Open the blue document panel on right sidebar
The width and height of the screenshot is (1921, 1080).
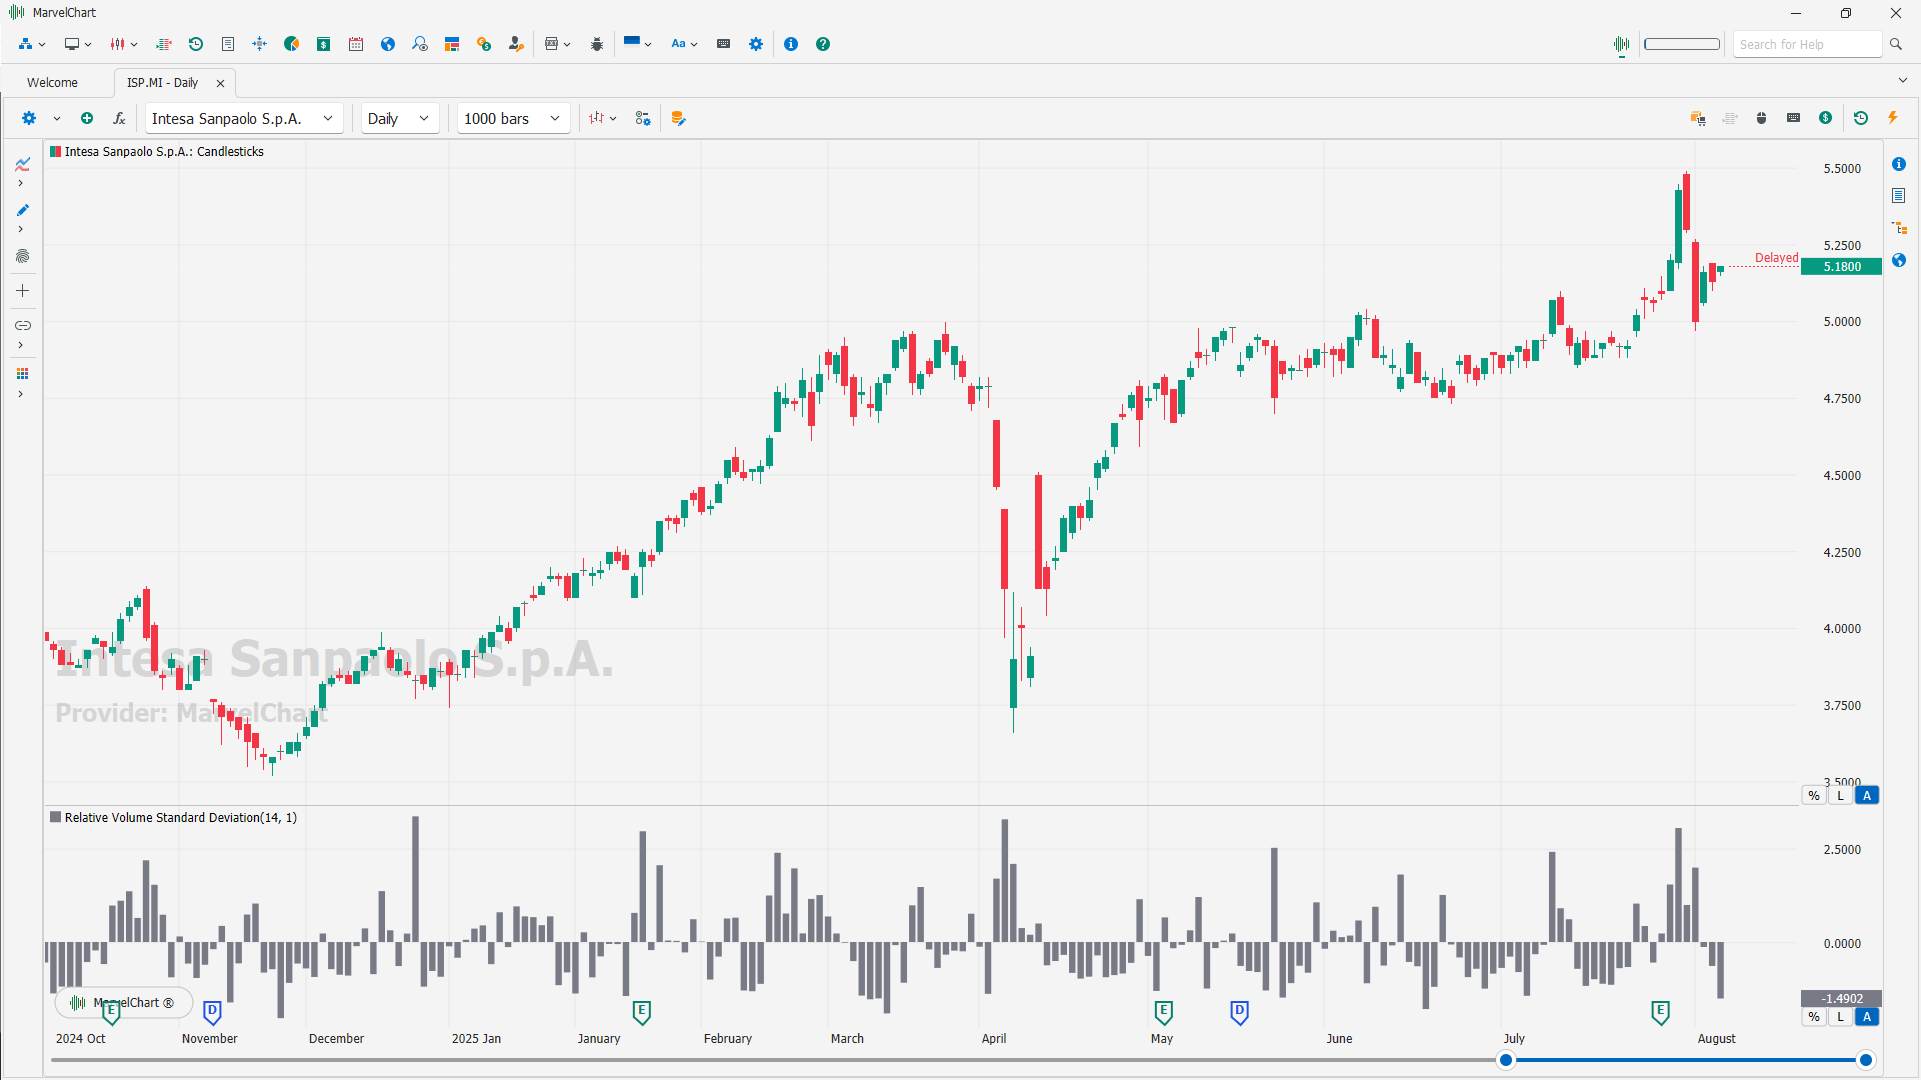pos(1899,196)
